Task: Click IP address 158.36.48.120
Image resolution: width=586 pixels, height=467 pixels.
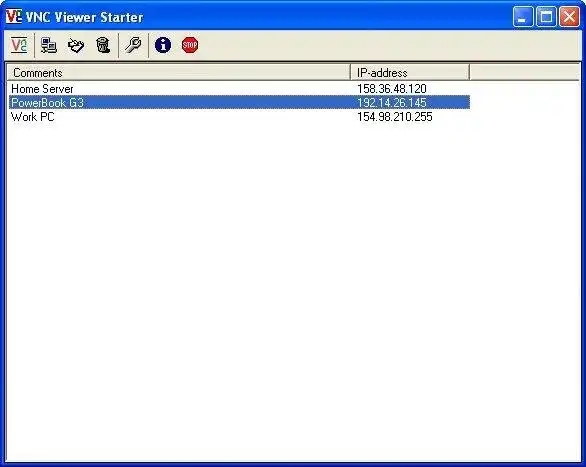Action: click(392, 89)
